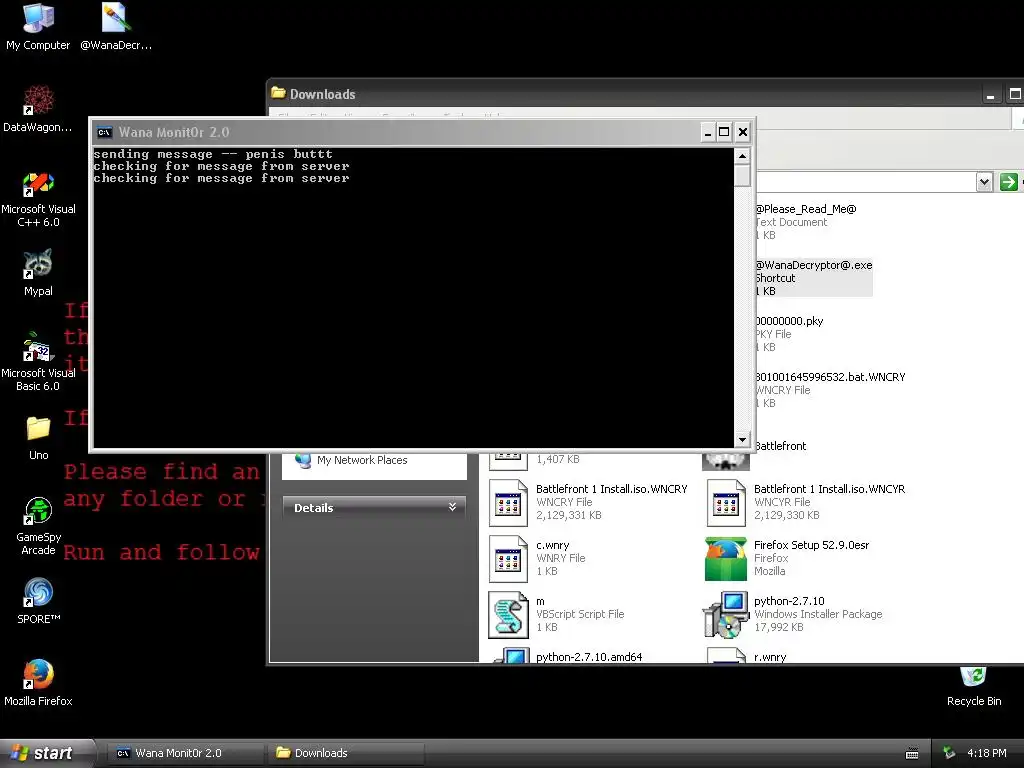This screenshot has width=1024, height=768.
Task: Click the keyboard icon in system tray
Action: [x=912, y=754]
